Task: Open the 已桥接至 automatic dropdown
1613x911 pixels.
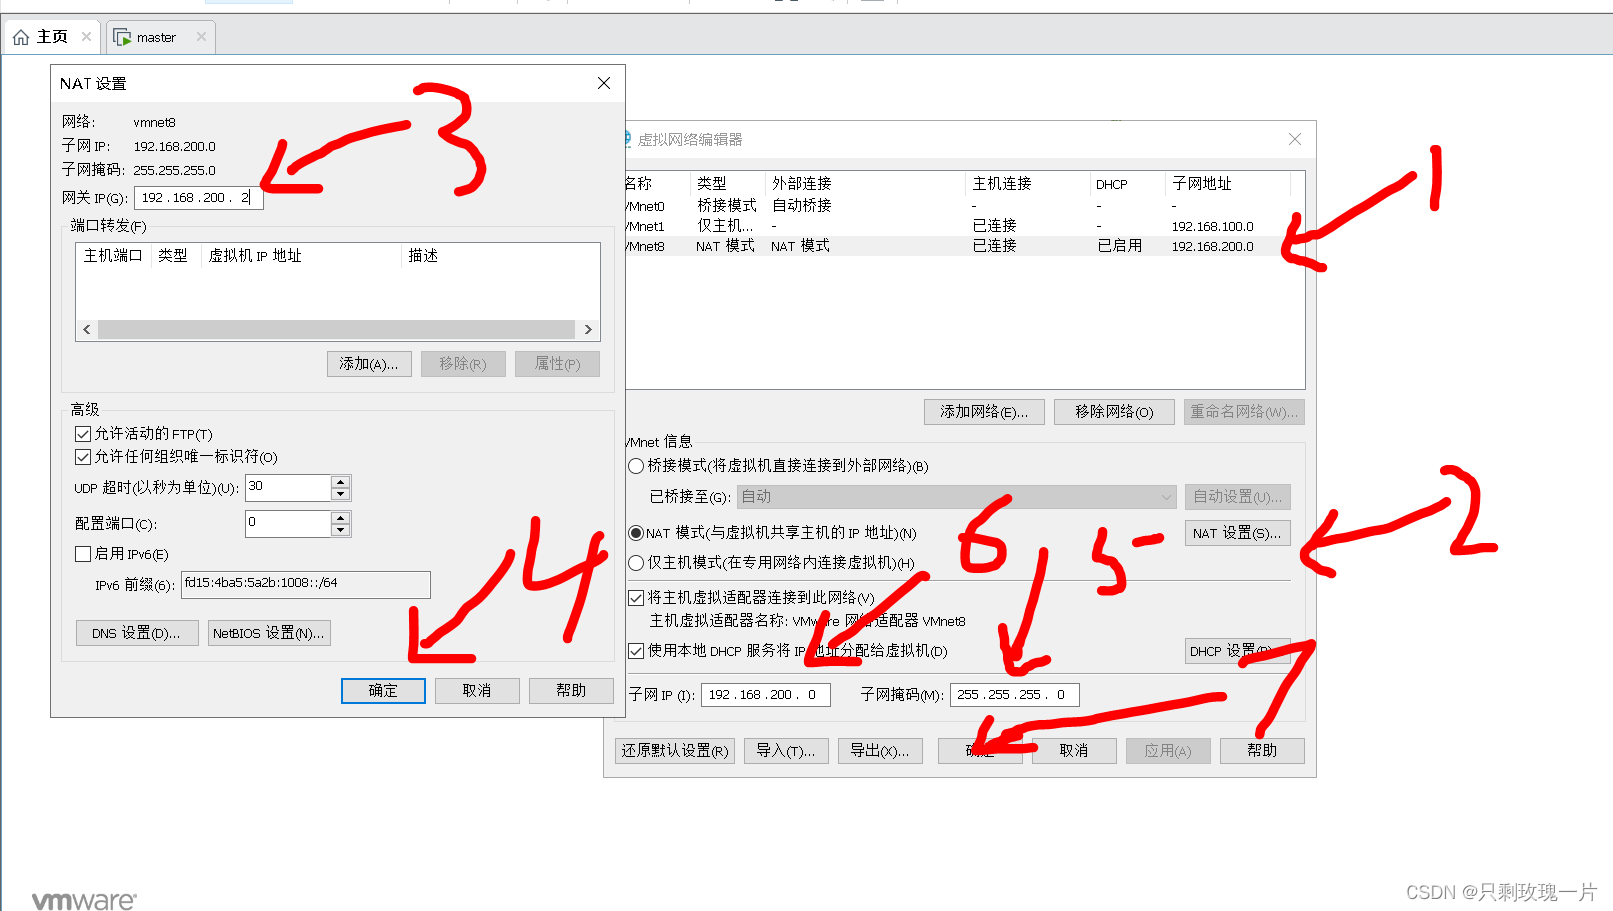Action: pos(1163,496)
